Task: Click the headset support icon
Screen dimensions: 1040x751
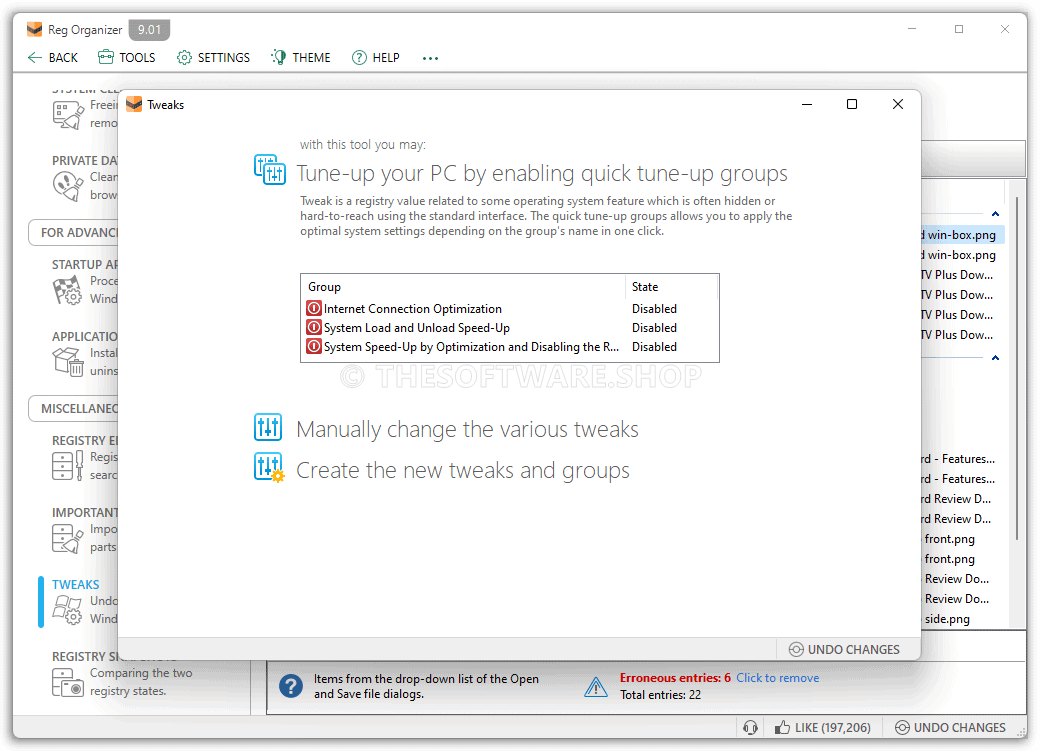Action: (750, 728)
